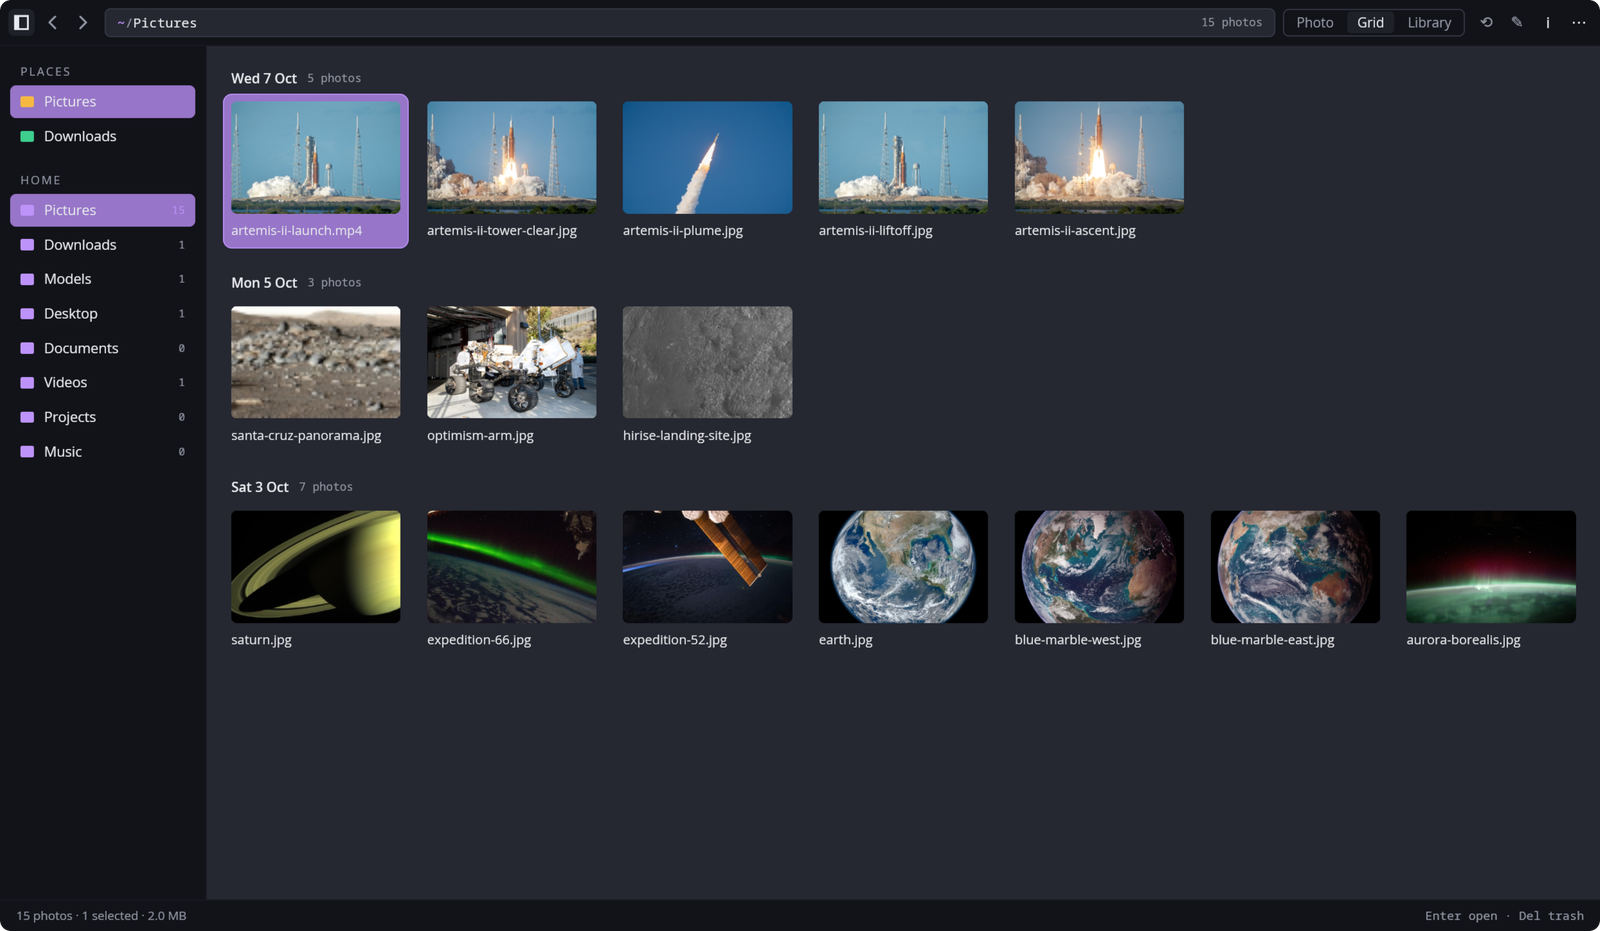Open the Desktop folder
This screenshot has height=931, width=1600.
[x=102, y=314]
